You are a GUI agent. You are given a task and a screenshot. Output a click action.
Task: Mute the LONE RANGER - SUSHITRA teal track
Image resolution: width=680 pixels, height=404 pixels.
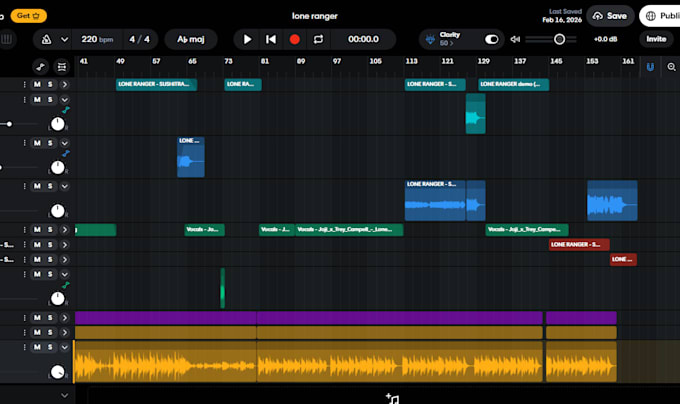[x=37, y=85]
